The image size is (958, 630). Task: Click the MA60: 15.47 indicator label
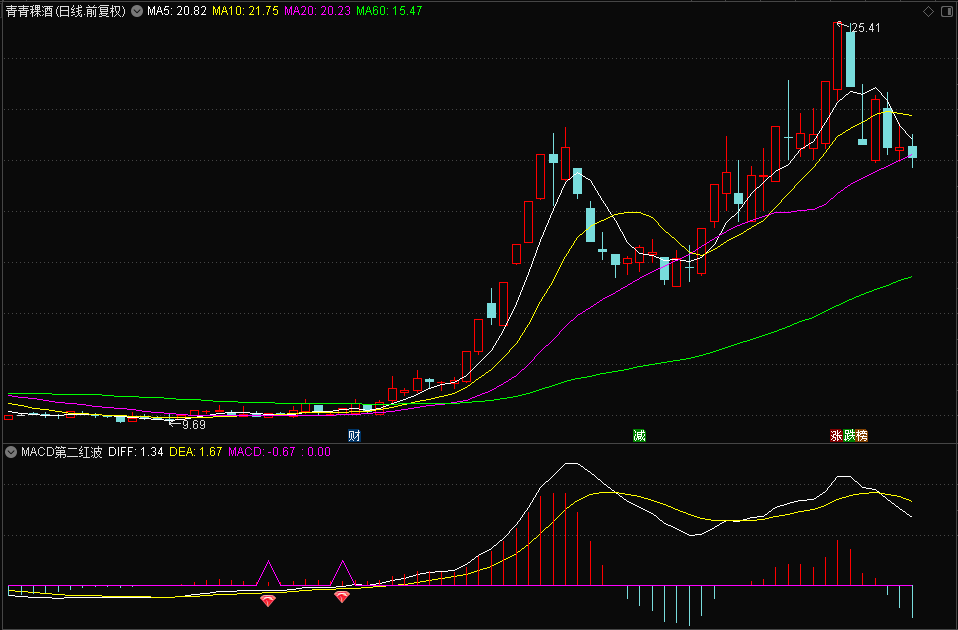(x=389, y=11)
